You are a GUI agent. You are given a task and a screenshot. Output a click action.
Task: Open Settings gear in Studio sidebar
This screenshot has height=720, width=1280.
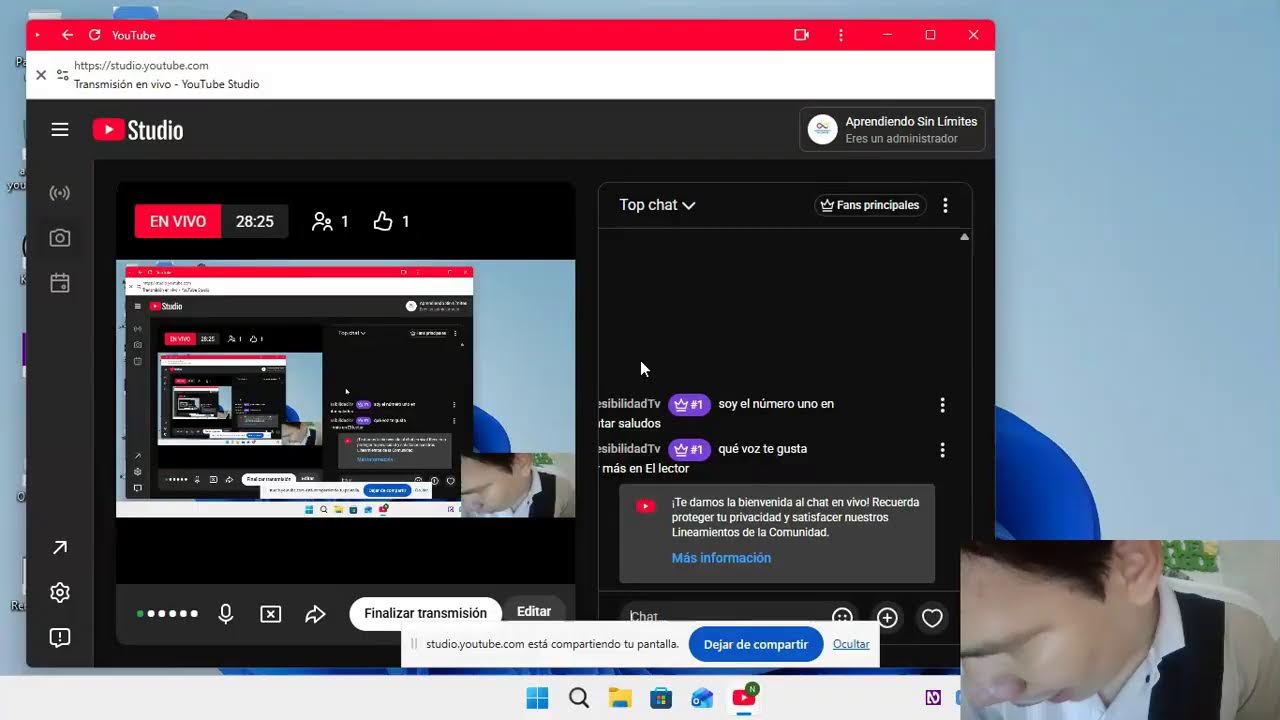click(x=60, y=592)
